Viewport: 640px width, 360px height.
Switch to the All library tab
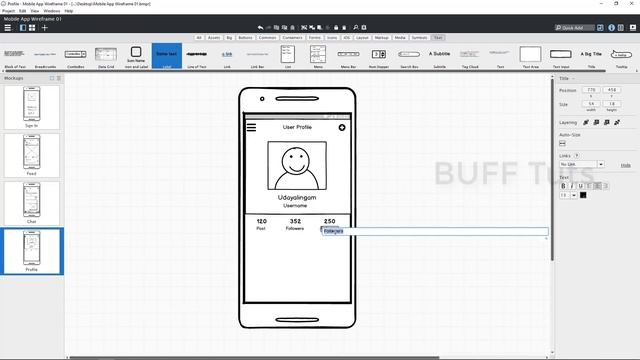[199, 38]
